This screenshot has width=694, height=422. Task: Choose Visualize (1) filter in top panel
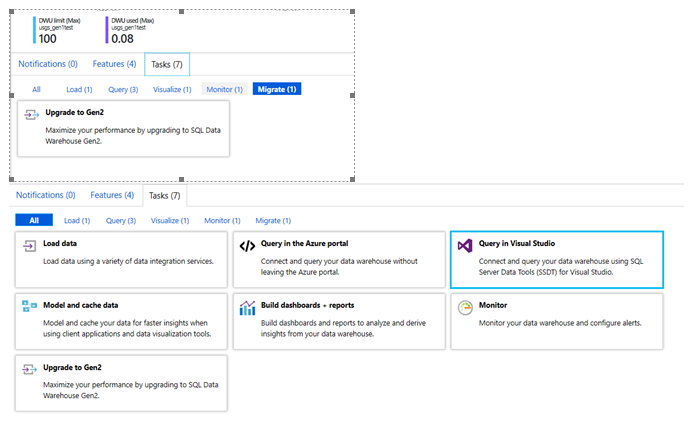tap(172, 89)
